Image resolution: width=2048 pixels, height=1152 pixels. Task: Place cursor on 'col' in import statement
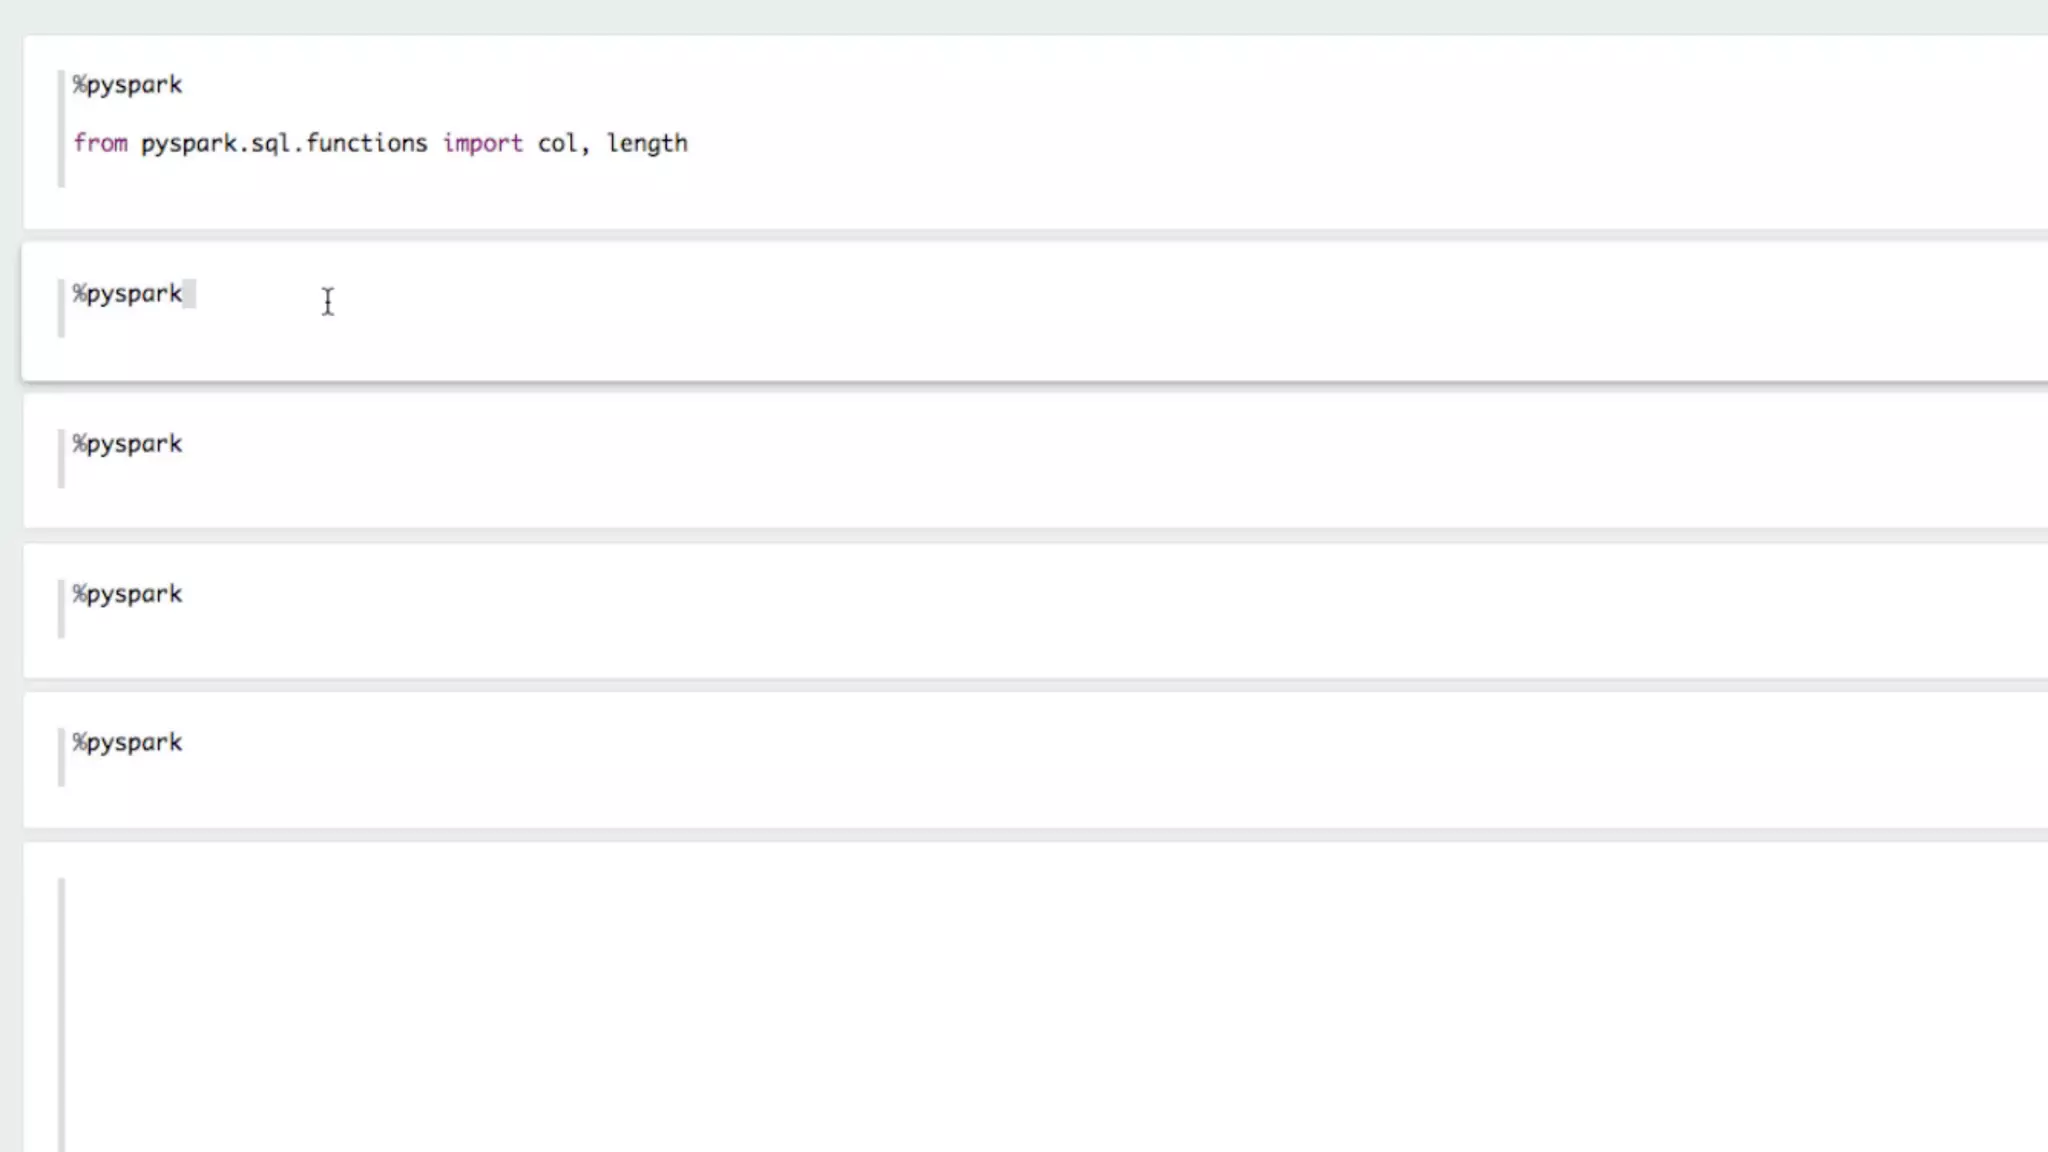coord(557,143)
